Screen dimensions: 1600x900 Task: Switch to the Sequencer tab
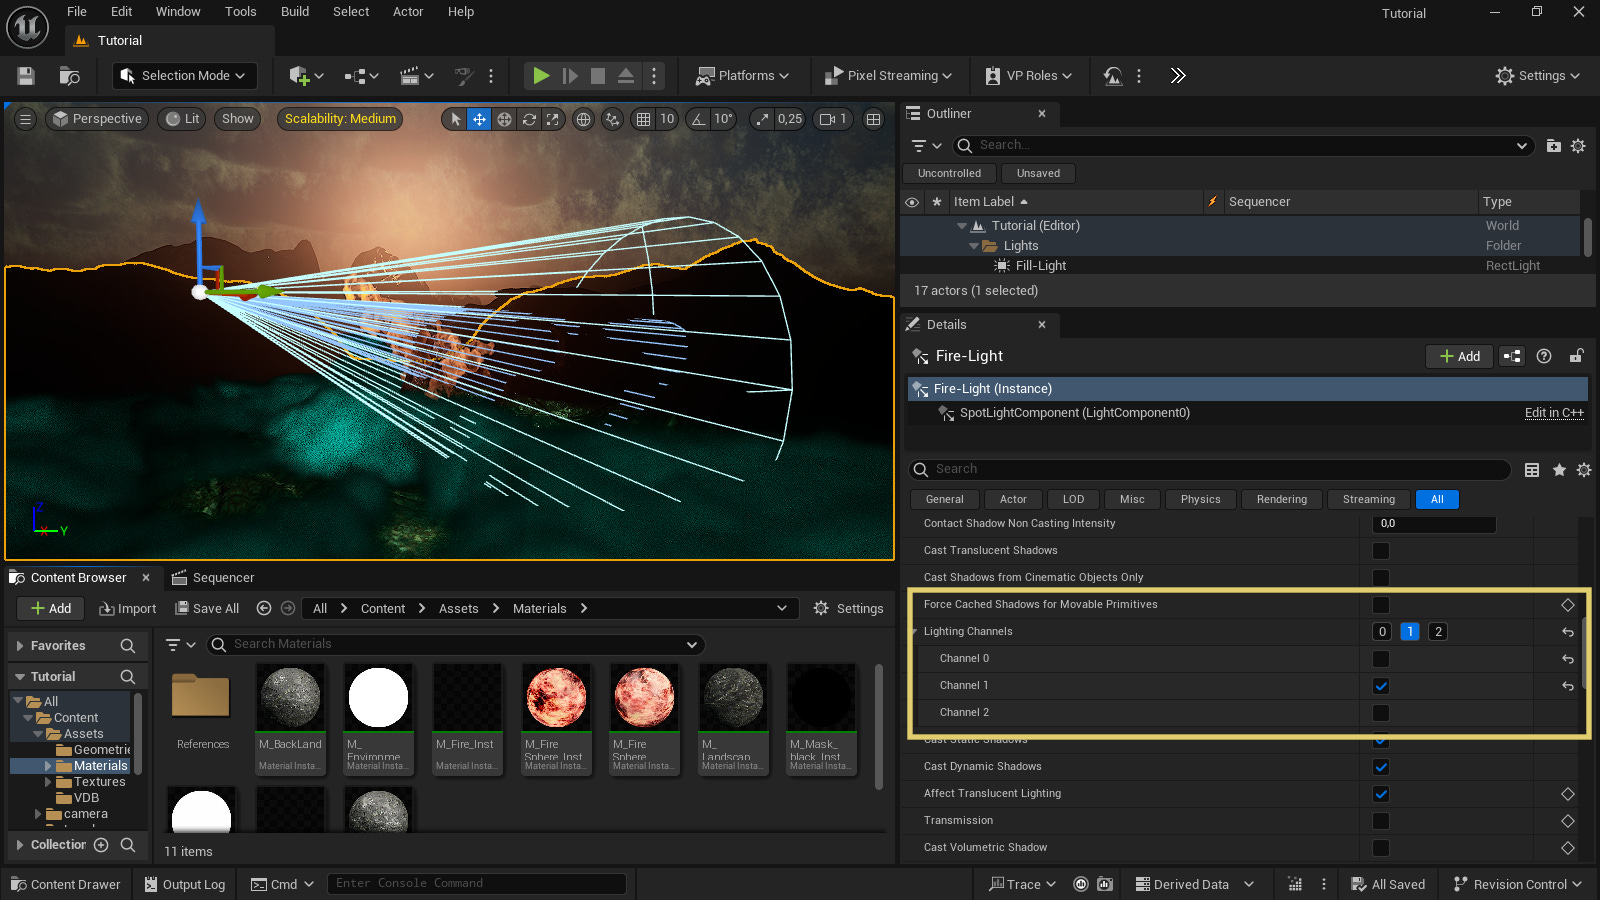[213, 578]
